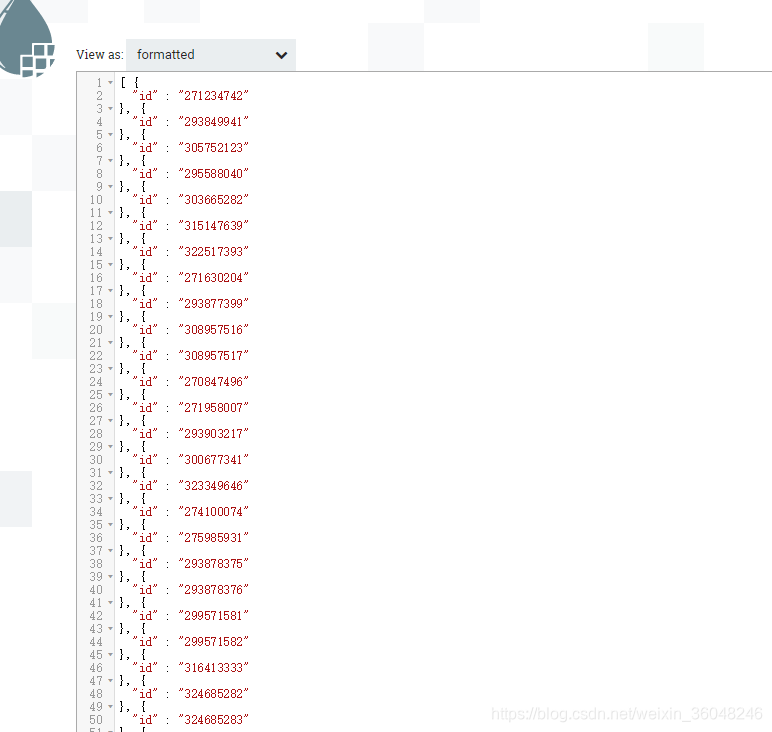
Task: Click the id value "271958007"
Action: 214,408
